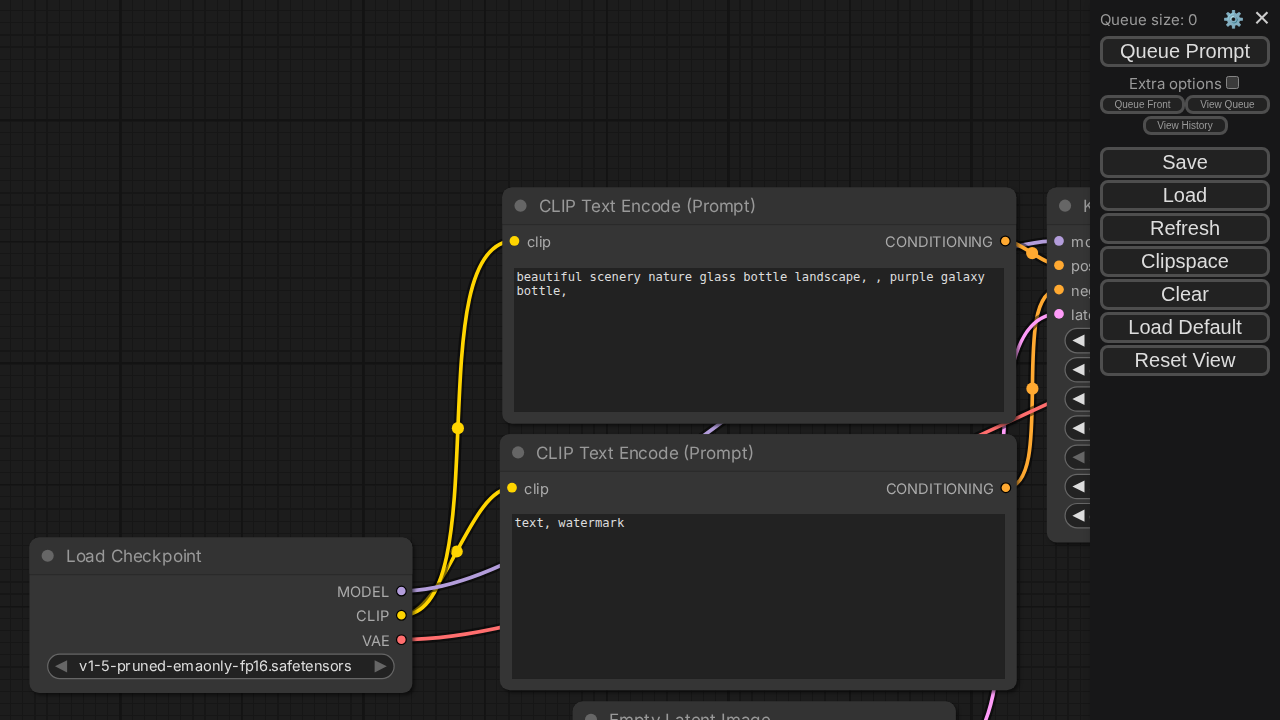The image size is (1280, 720).
Task: Click the MODEL output port on Load Checkpoint
Action: [401, 592]
